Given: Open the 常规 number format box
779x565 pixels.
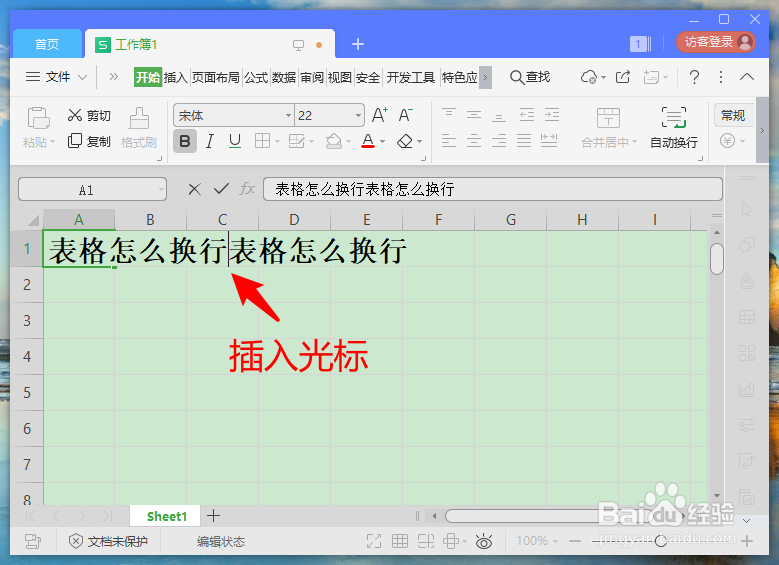Looking at the screenshot, I should [x=733, y=115].
